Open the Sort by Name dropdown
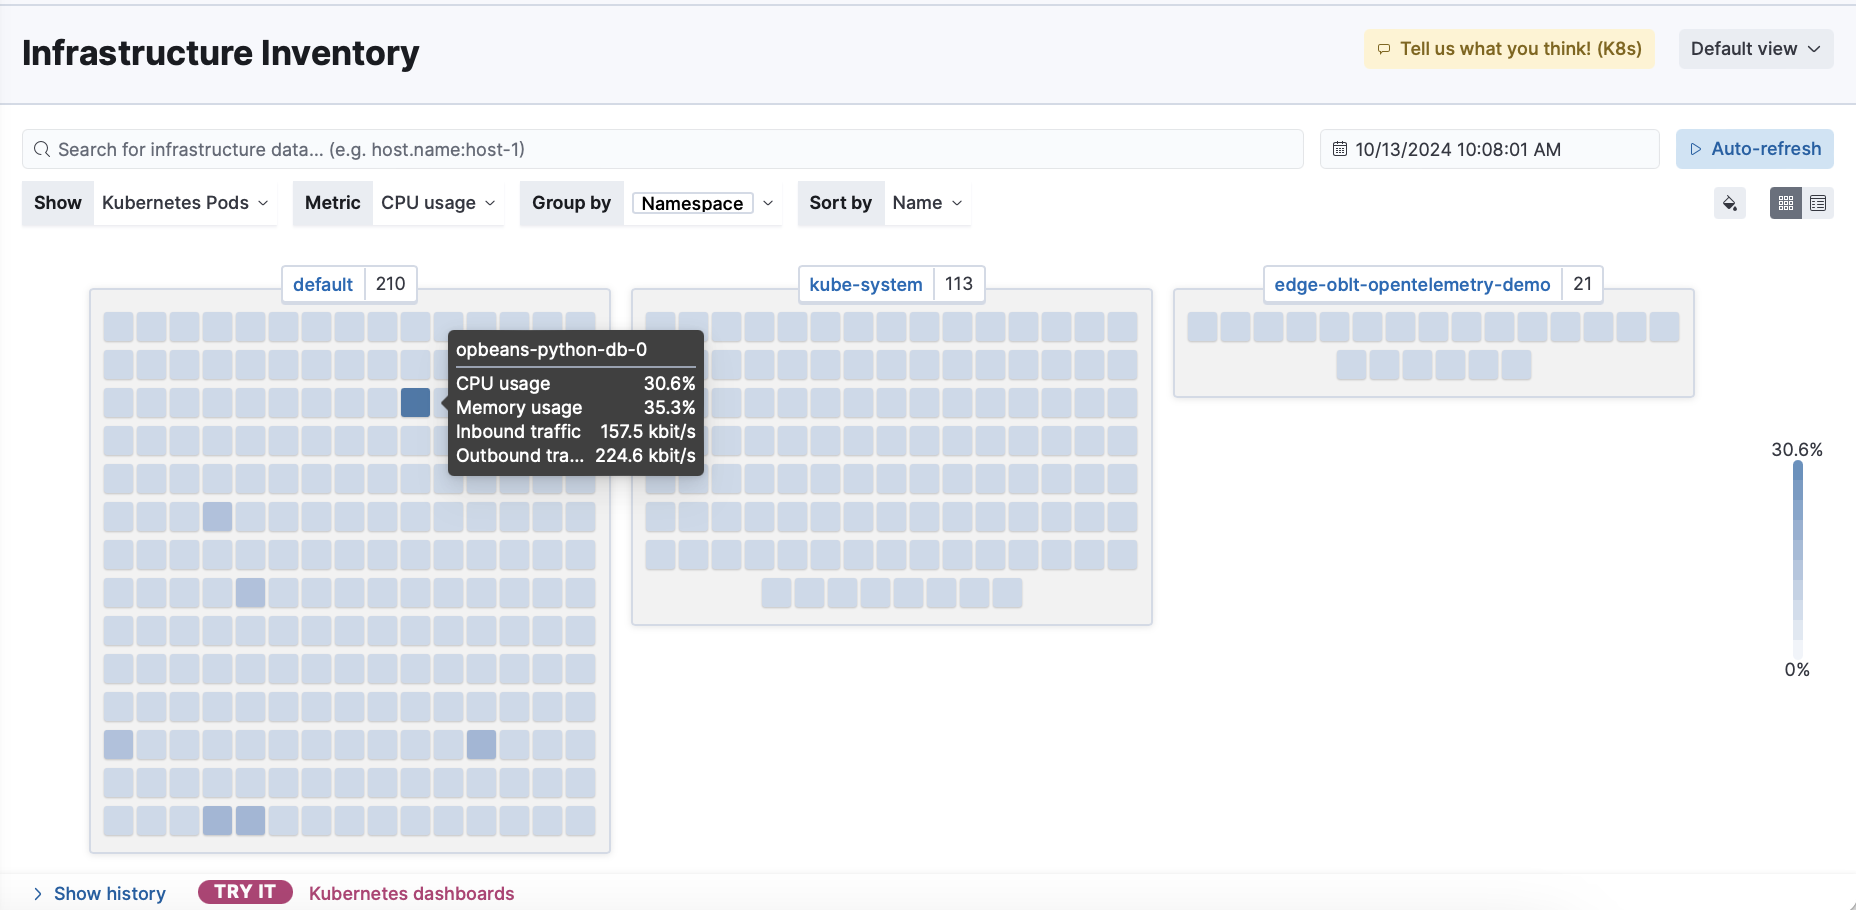Viewport: 1856px width, 910px height. click(927, 203)
